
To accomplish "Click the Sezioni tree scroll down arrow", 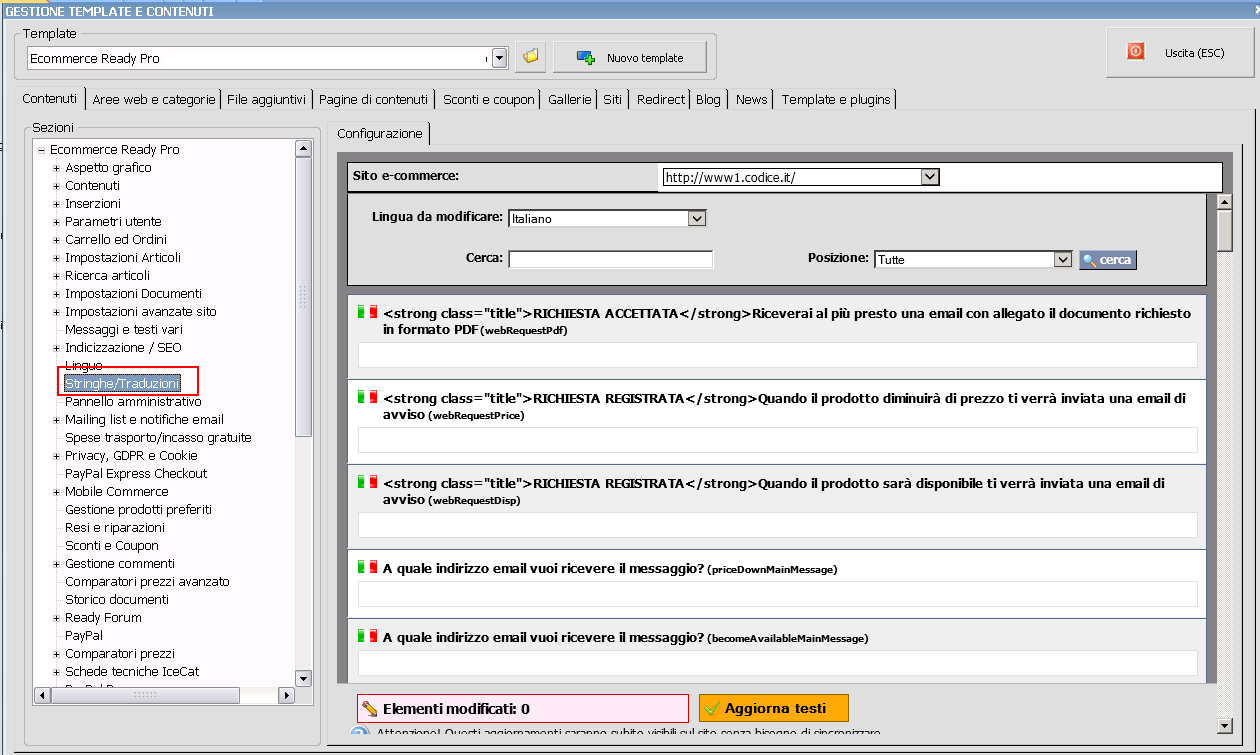I will [x=304, y=678].
